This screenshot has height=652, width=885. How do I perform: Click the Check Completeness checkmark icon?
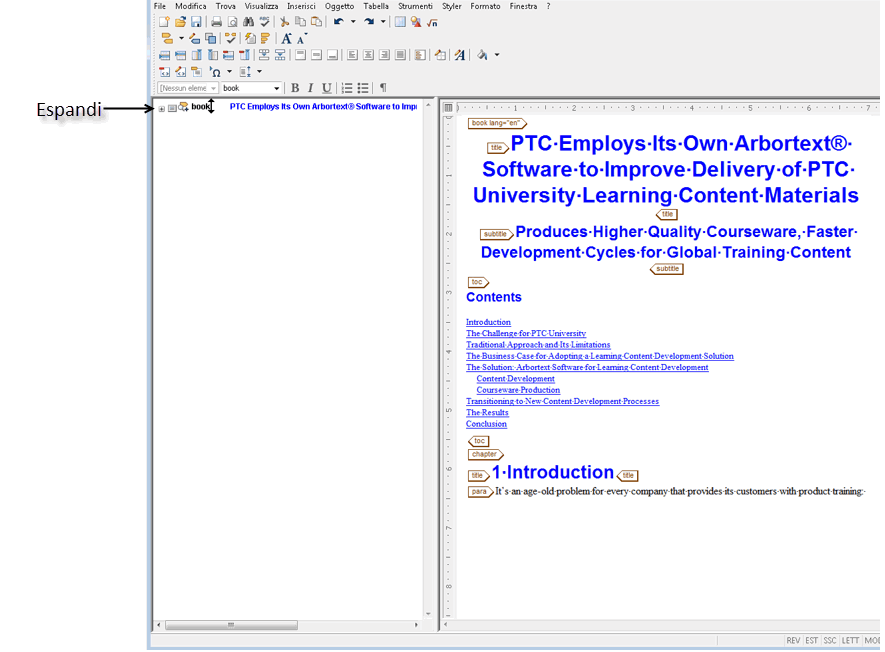(x=230, y=38)
